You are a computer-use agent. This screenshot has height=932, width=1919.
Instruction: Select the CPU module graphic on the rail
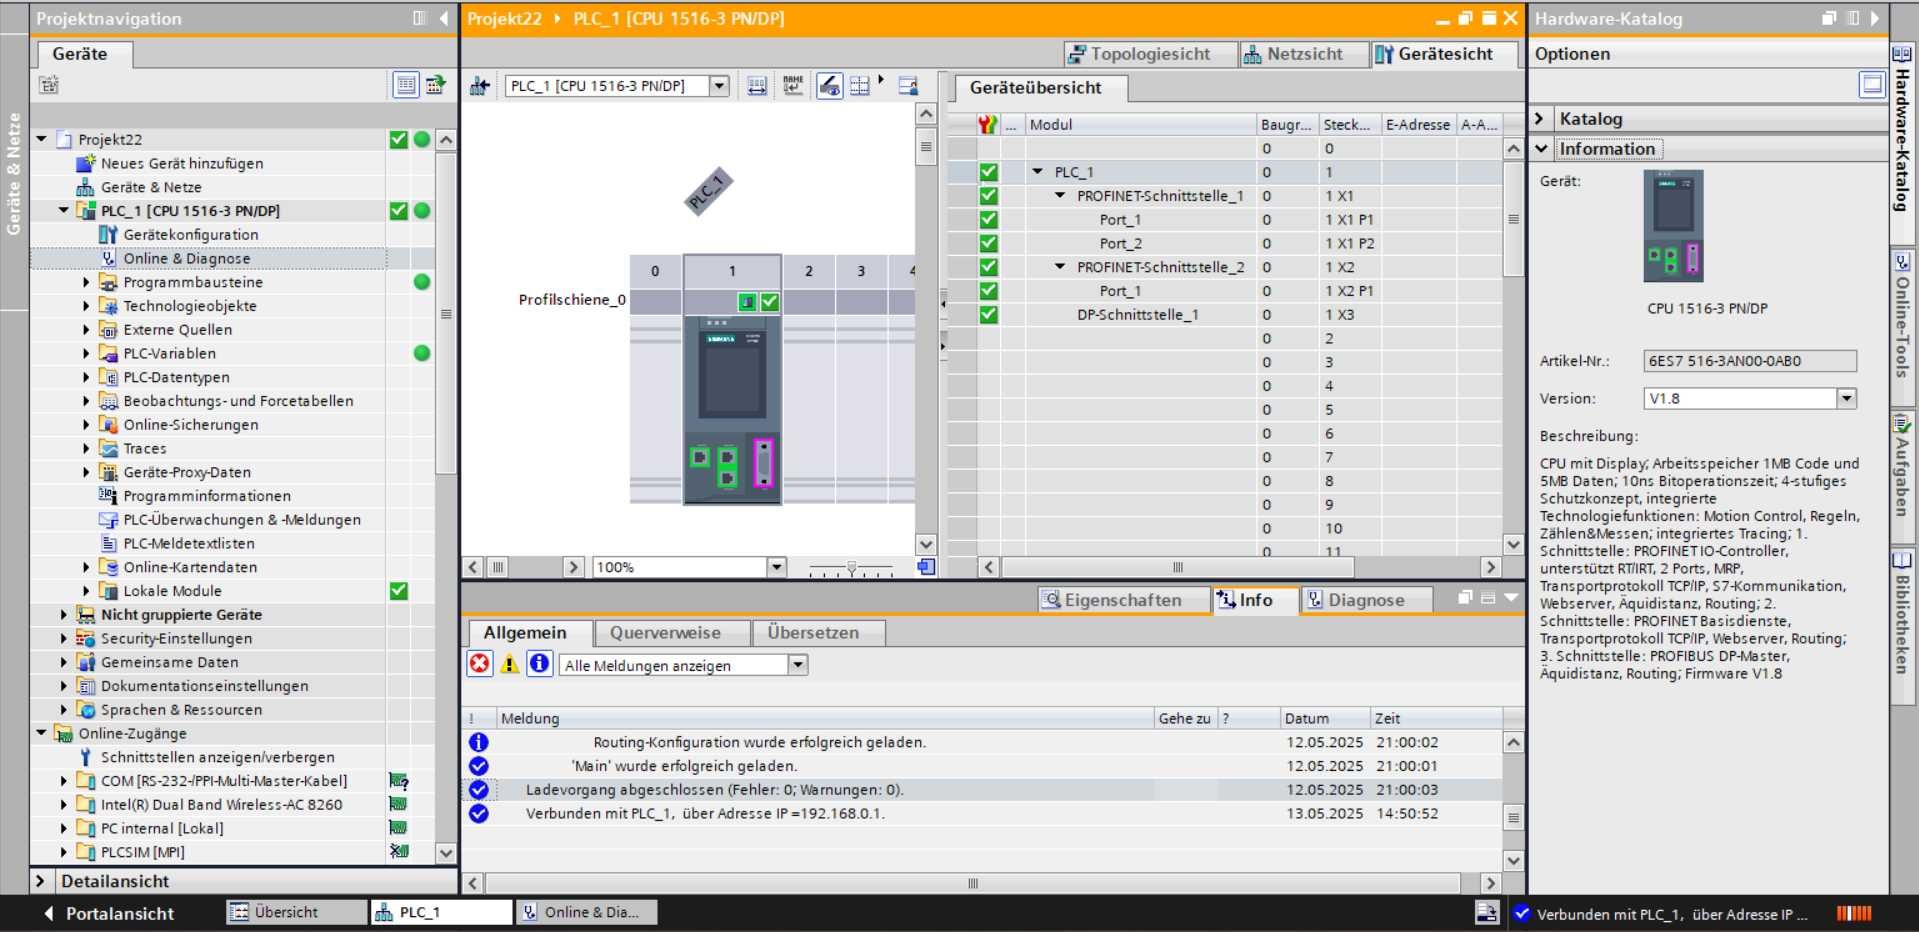tap(732, 410)
